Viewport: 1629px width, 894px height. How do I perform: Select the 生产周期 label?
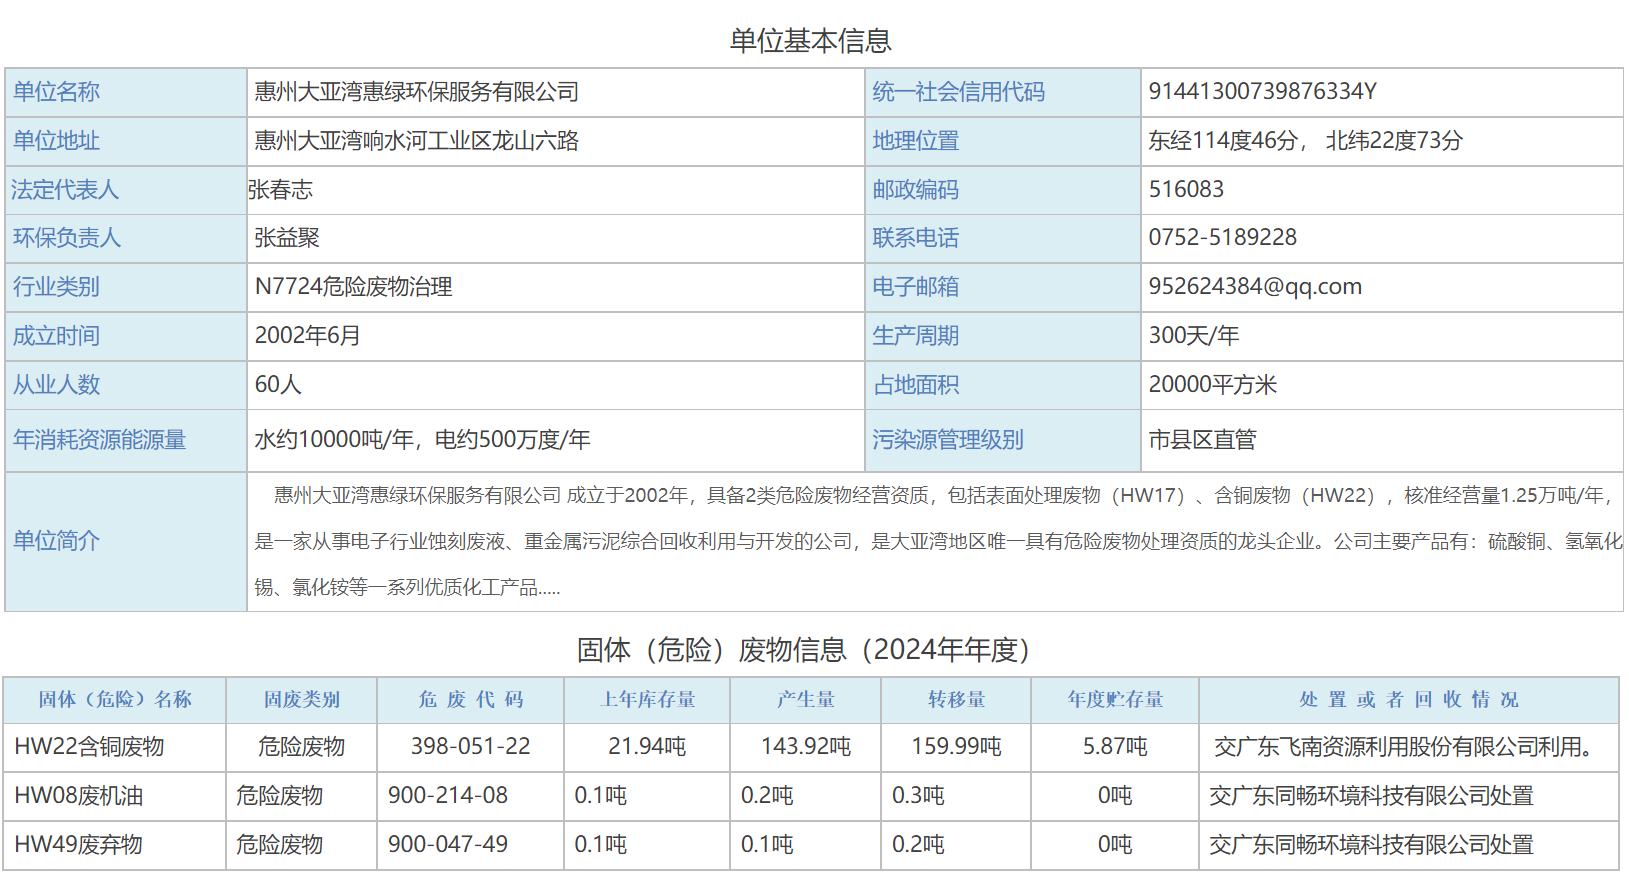(x=915, y=336)
